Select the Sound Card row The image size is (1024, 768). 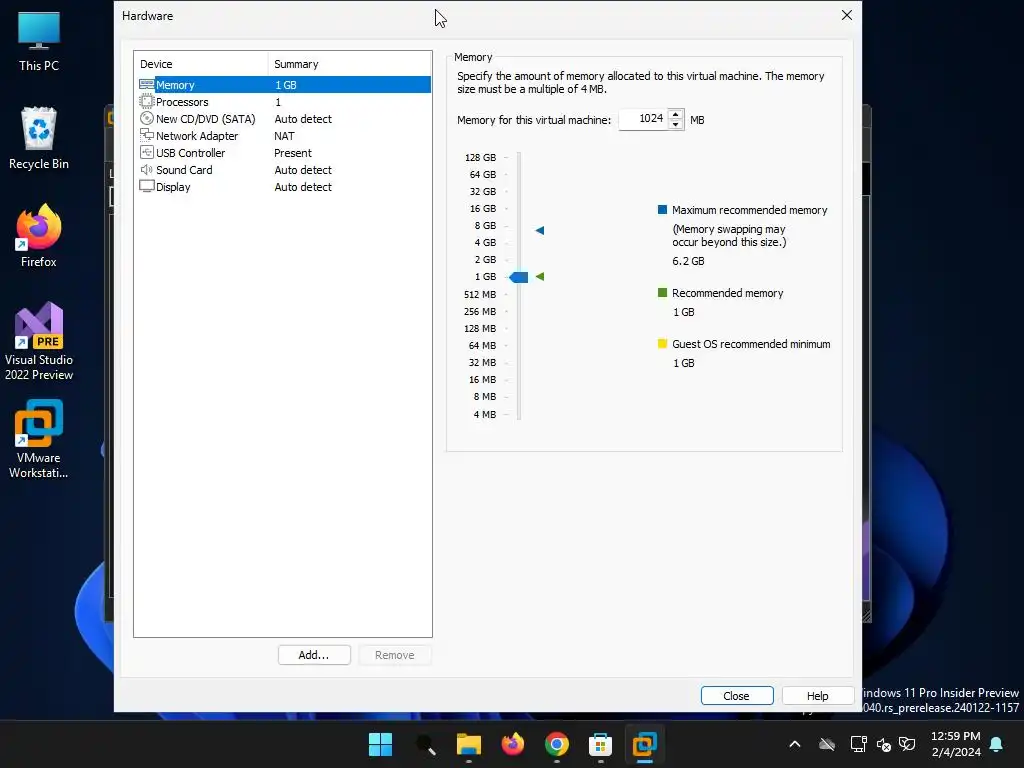click(x=284, y=170)
